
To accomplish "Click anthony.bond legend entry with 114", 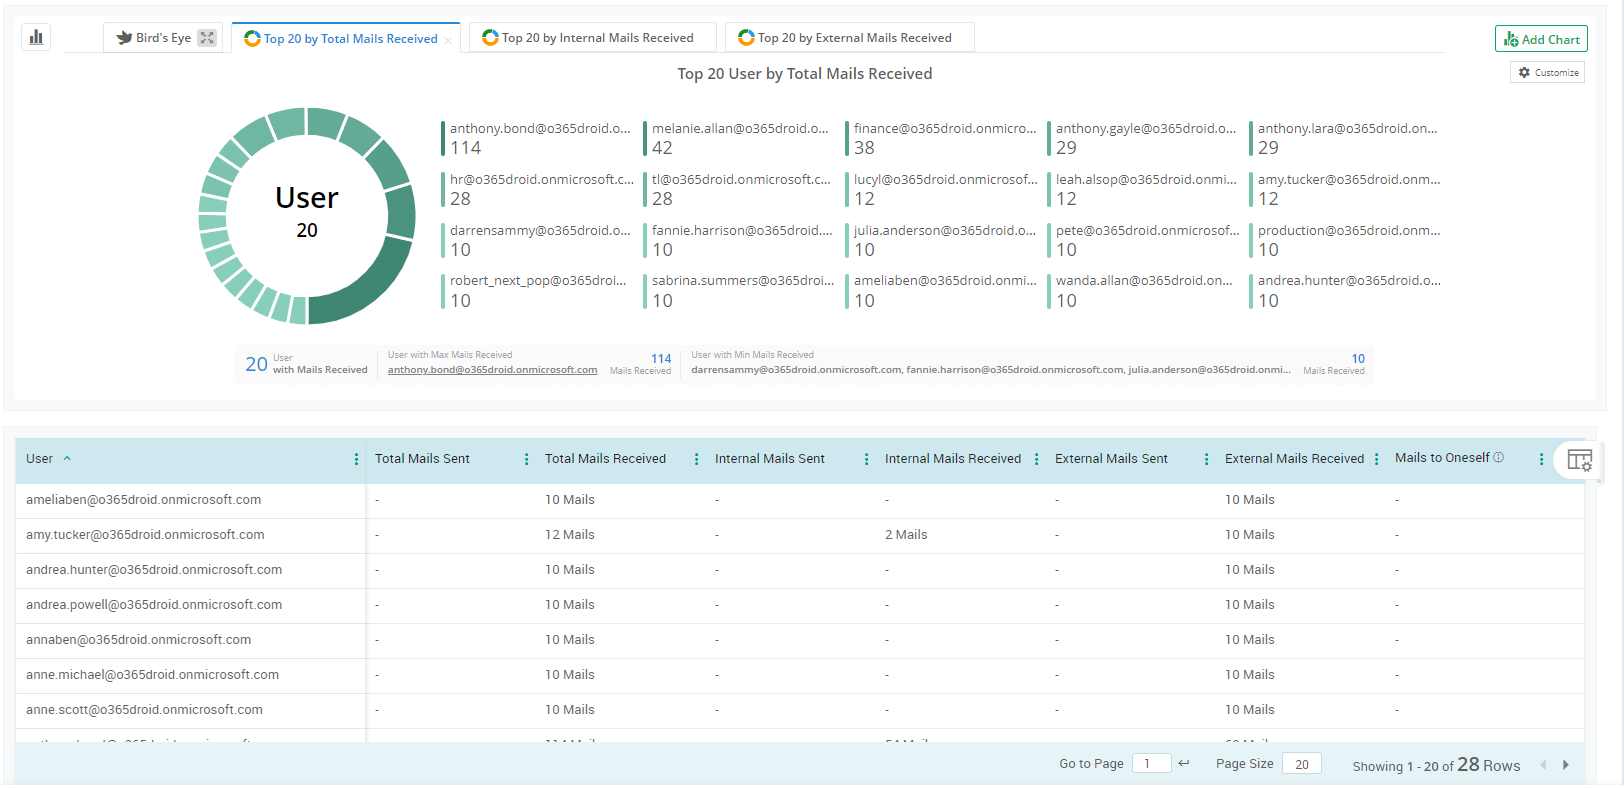I will (536, 138).
